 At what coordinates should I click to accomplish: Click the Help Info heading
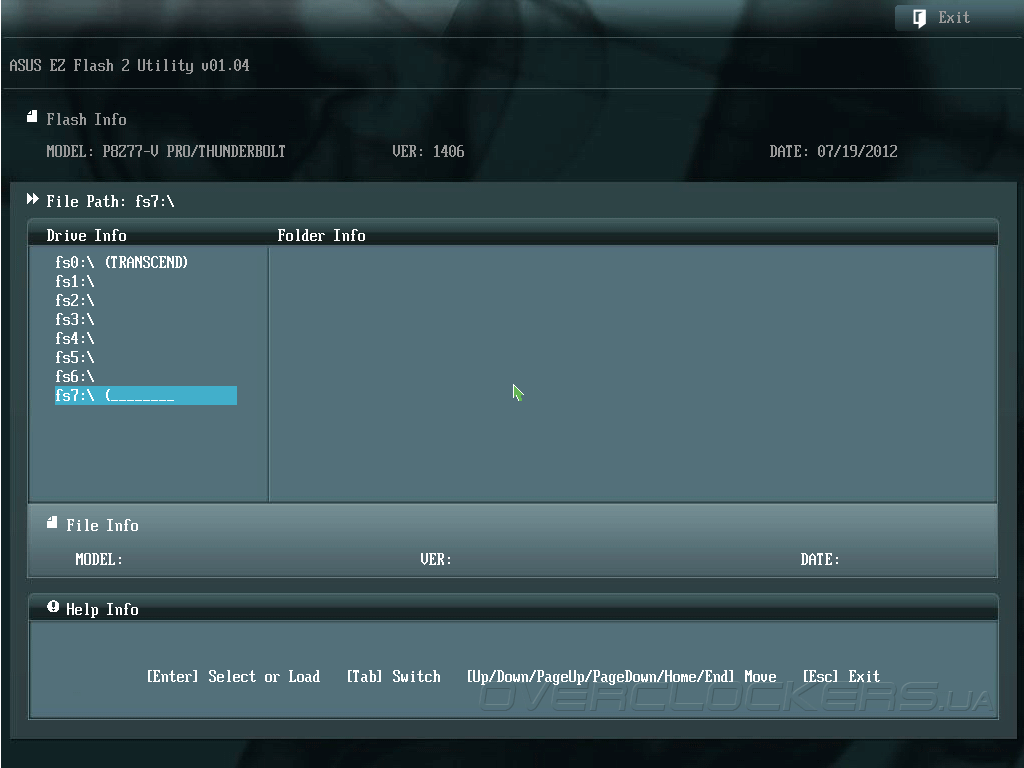(x=103, y=610)
